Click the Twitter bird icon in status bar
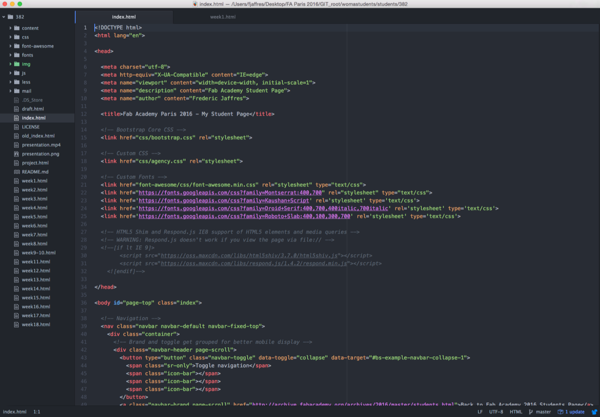Image resolution: width=600 pixels, height=417 pixels. click(595, 412)
